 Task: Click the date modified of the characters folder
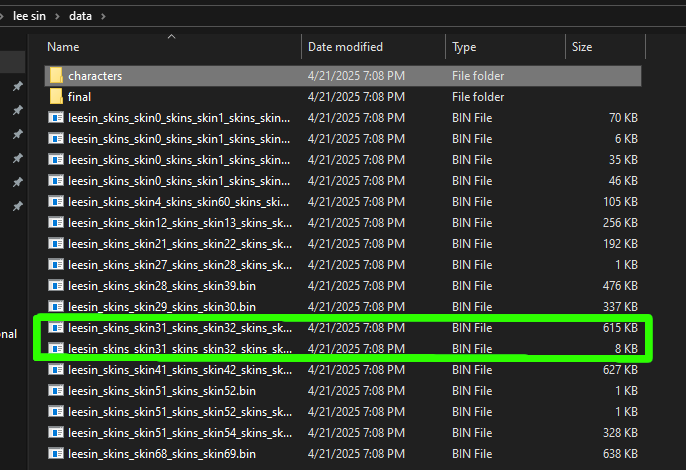pos(356,76)
